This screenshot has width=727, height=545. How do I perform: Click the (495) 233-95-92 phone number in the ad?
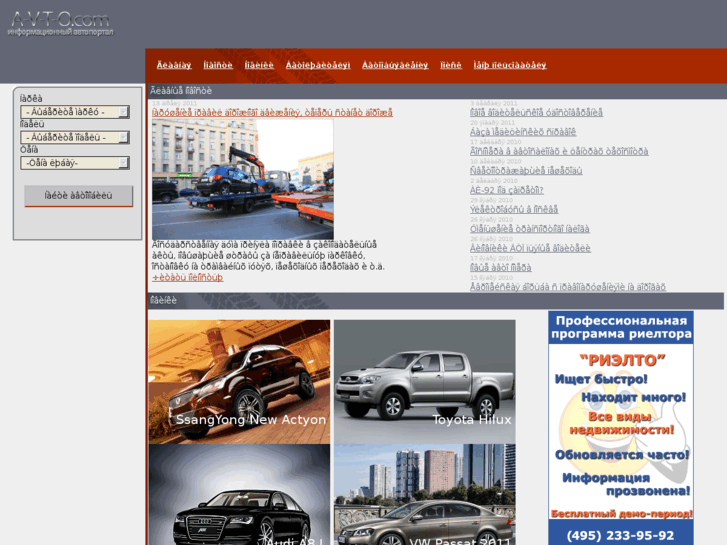(x=620, y=536)
